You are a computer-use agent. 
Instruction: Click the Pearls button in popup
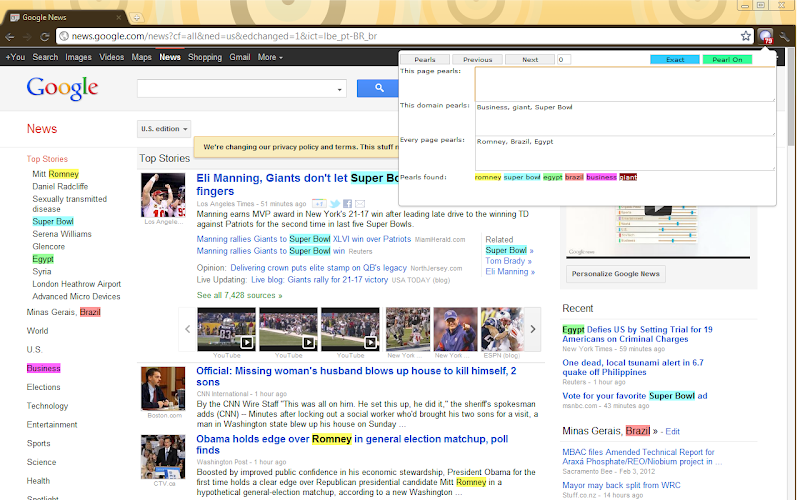click(424, 60)
